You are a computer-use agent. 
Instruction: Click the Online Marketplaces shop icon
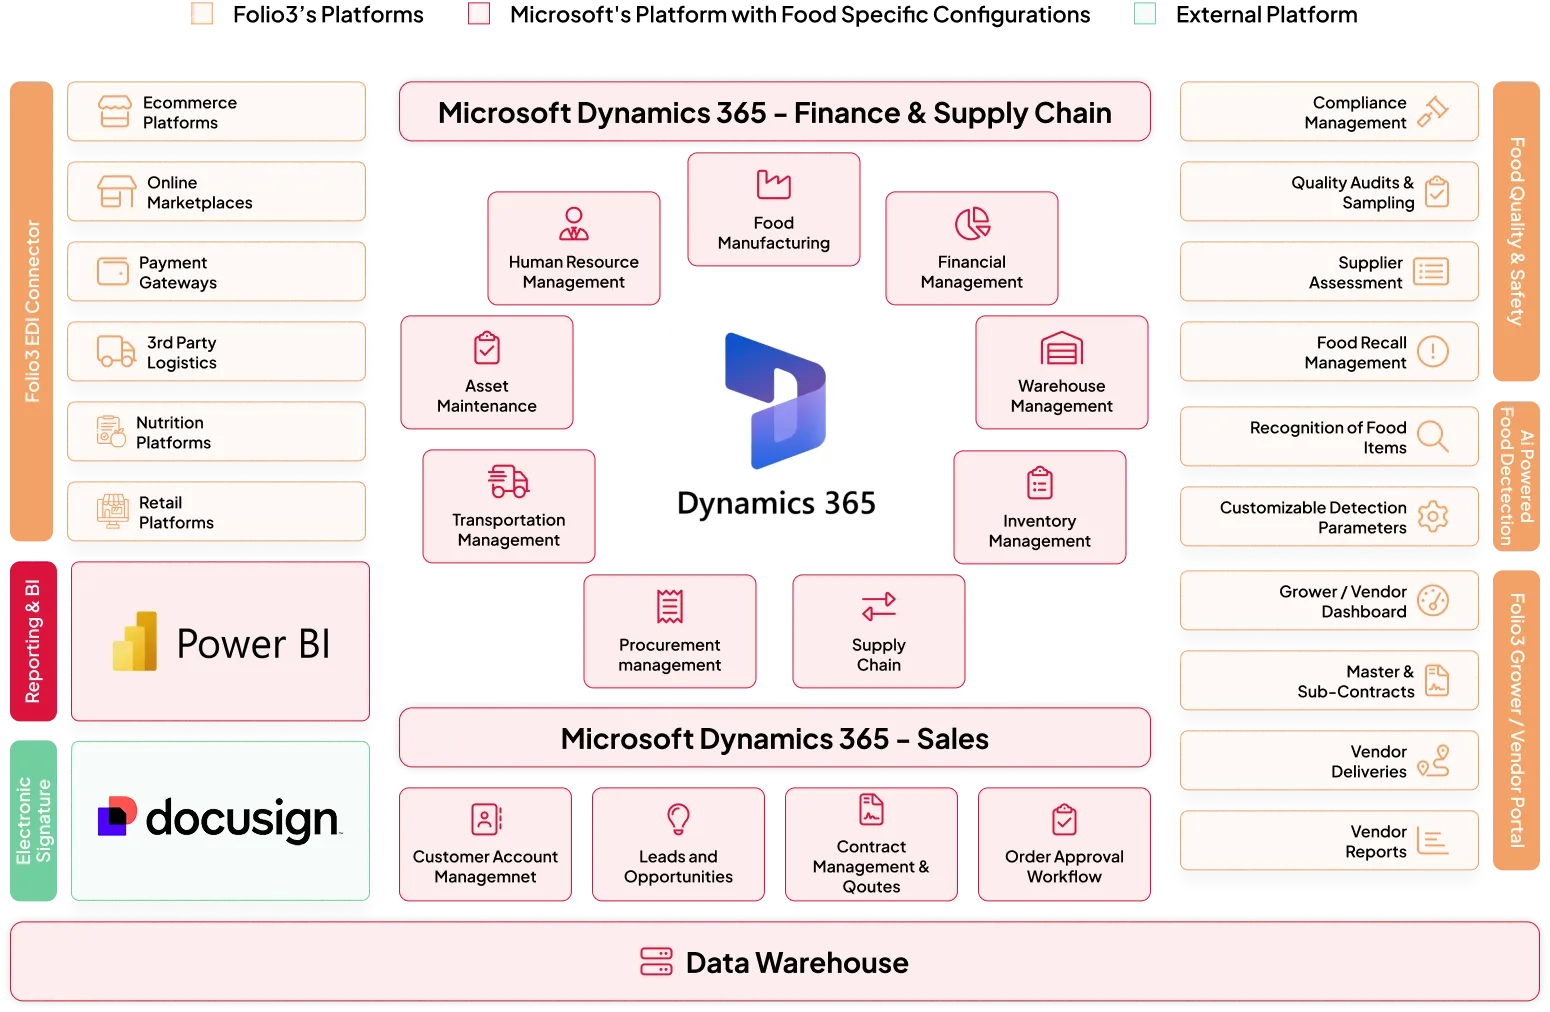click(x=117, y=192)
